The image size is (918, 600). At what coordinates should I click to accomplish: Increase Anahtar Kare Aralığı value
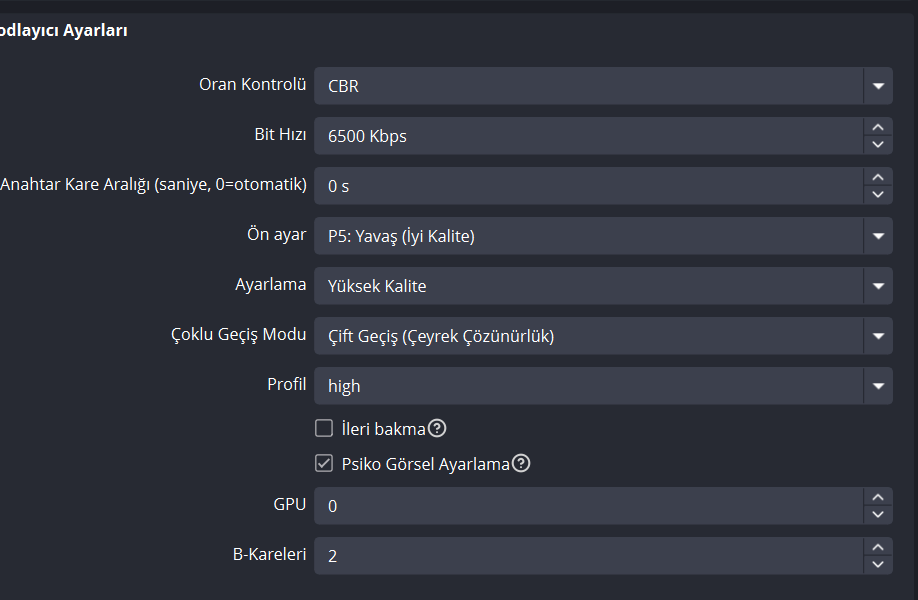[878, 177]
